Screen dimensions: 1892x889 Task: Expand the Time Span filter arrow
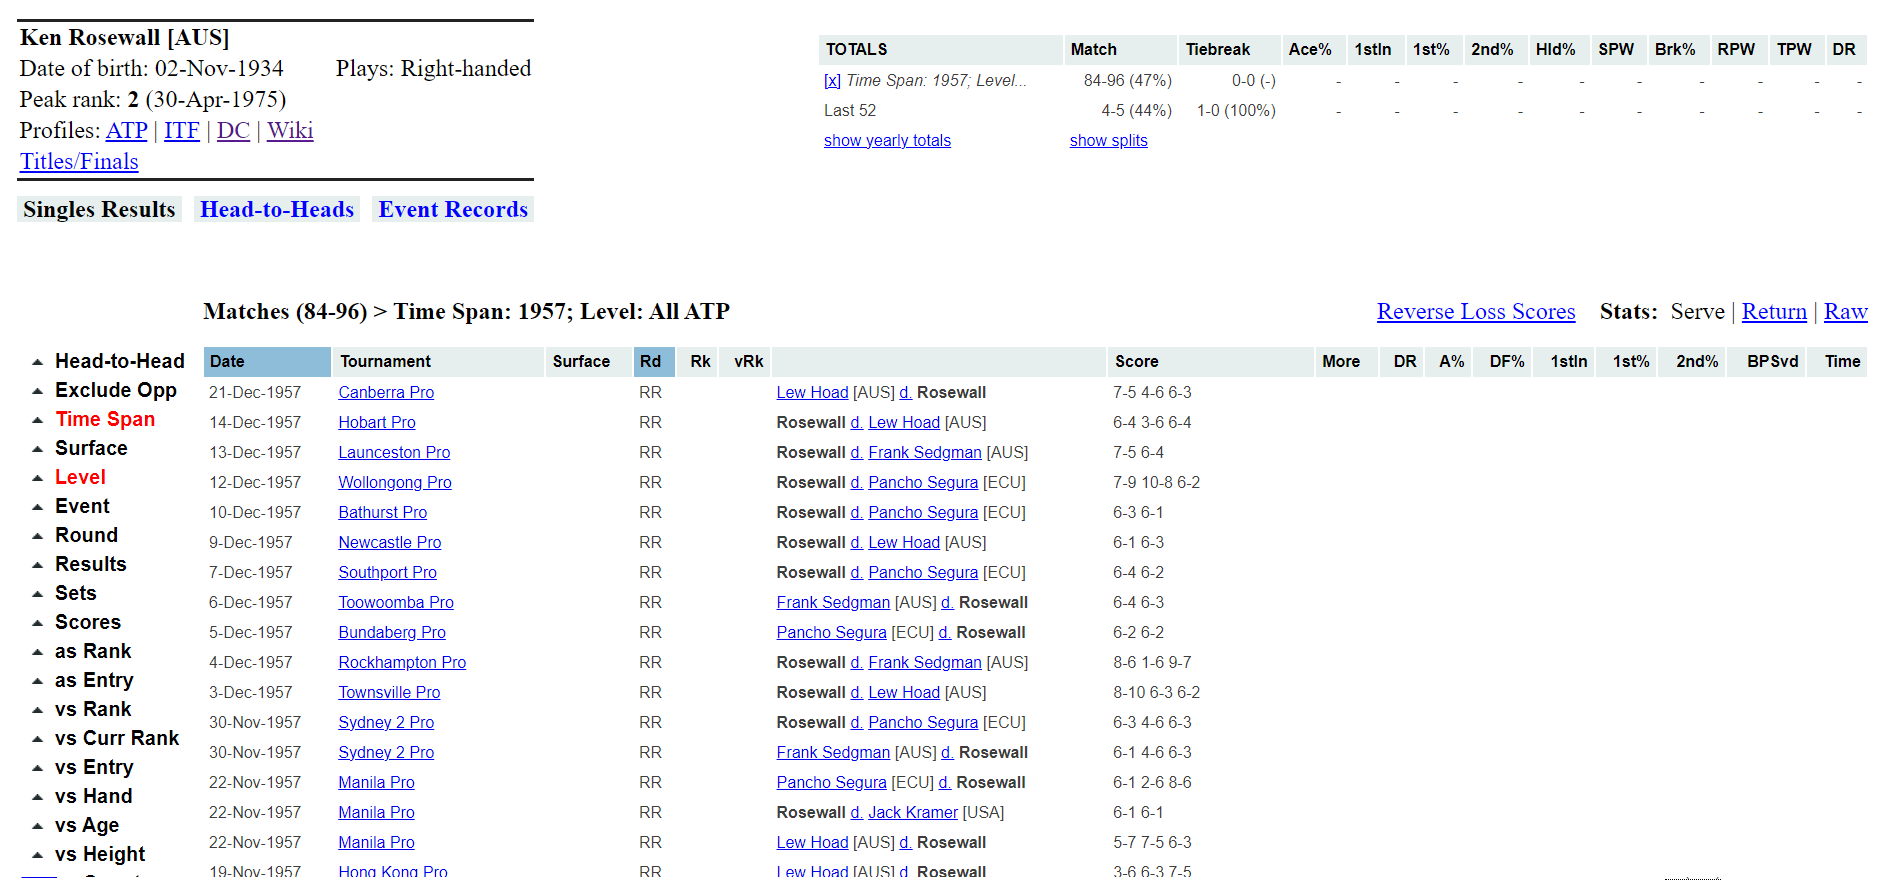[37, 420]
